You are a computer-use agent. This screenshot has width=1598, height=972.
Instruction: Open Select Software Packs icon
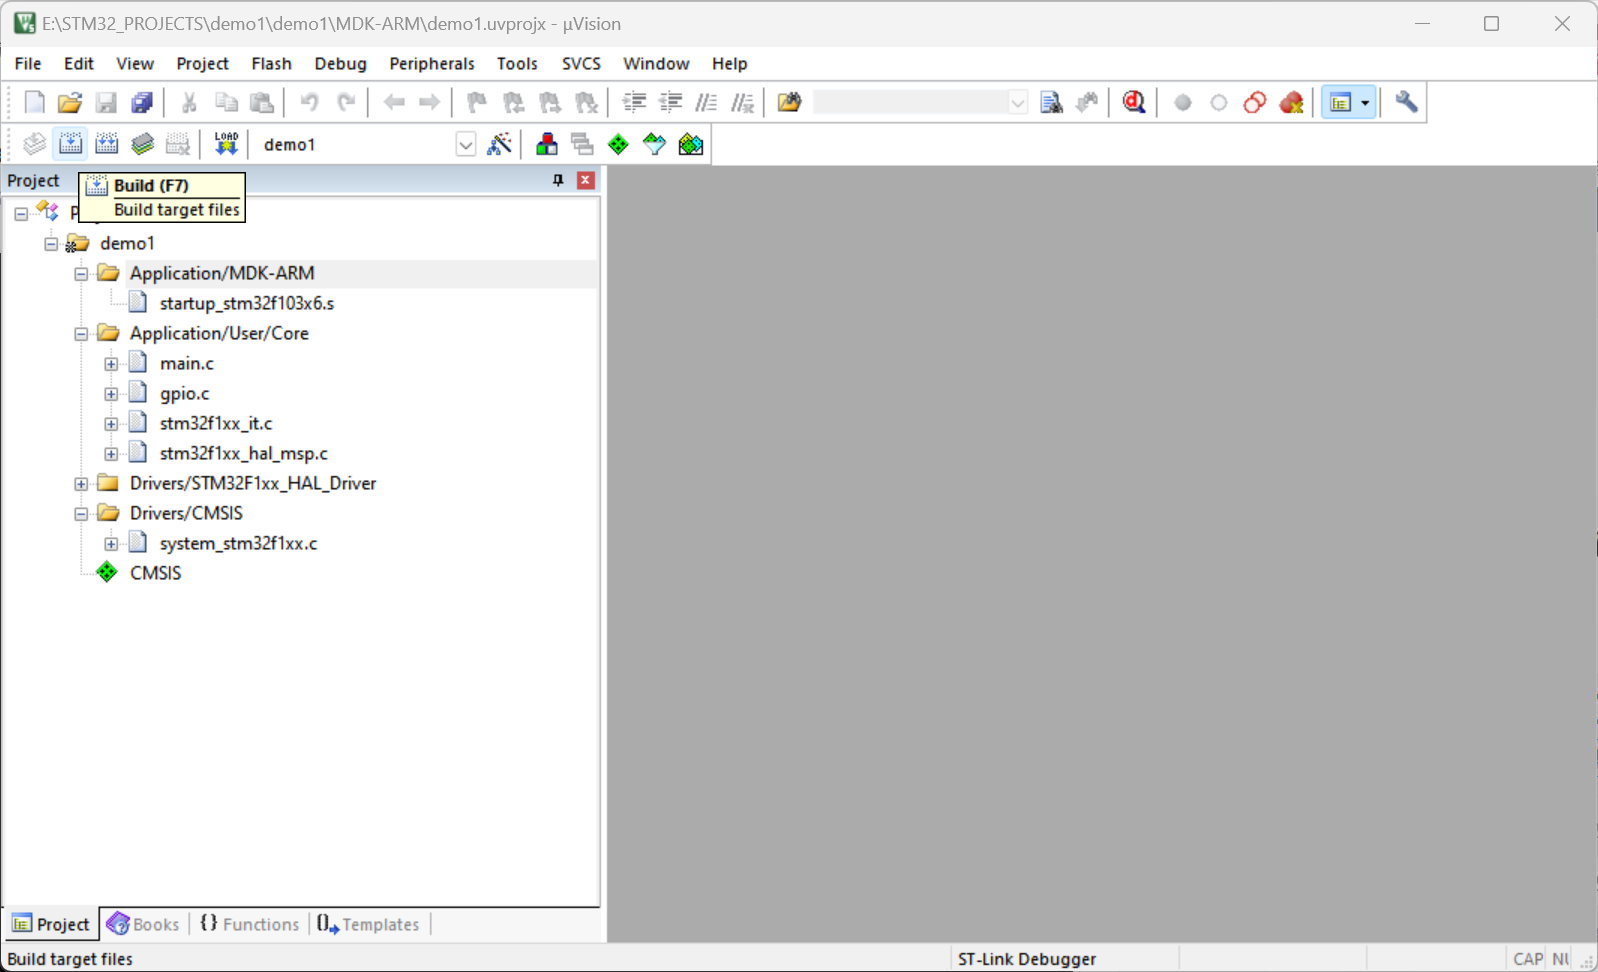tap(654, 144)
